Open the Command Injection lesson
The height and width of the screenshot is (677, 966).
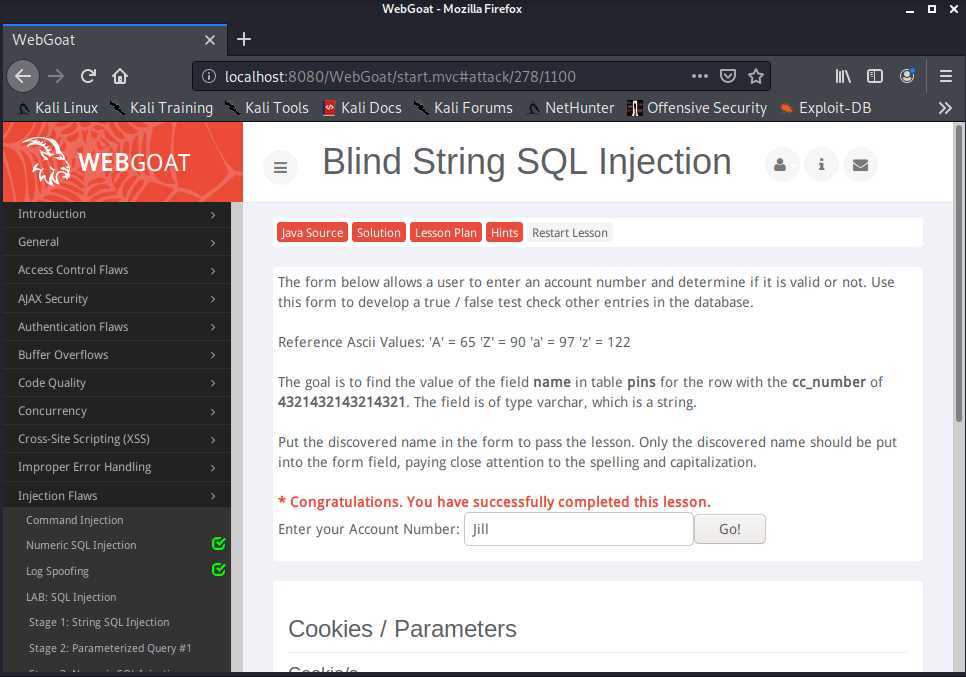click(75, 520)
